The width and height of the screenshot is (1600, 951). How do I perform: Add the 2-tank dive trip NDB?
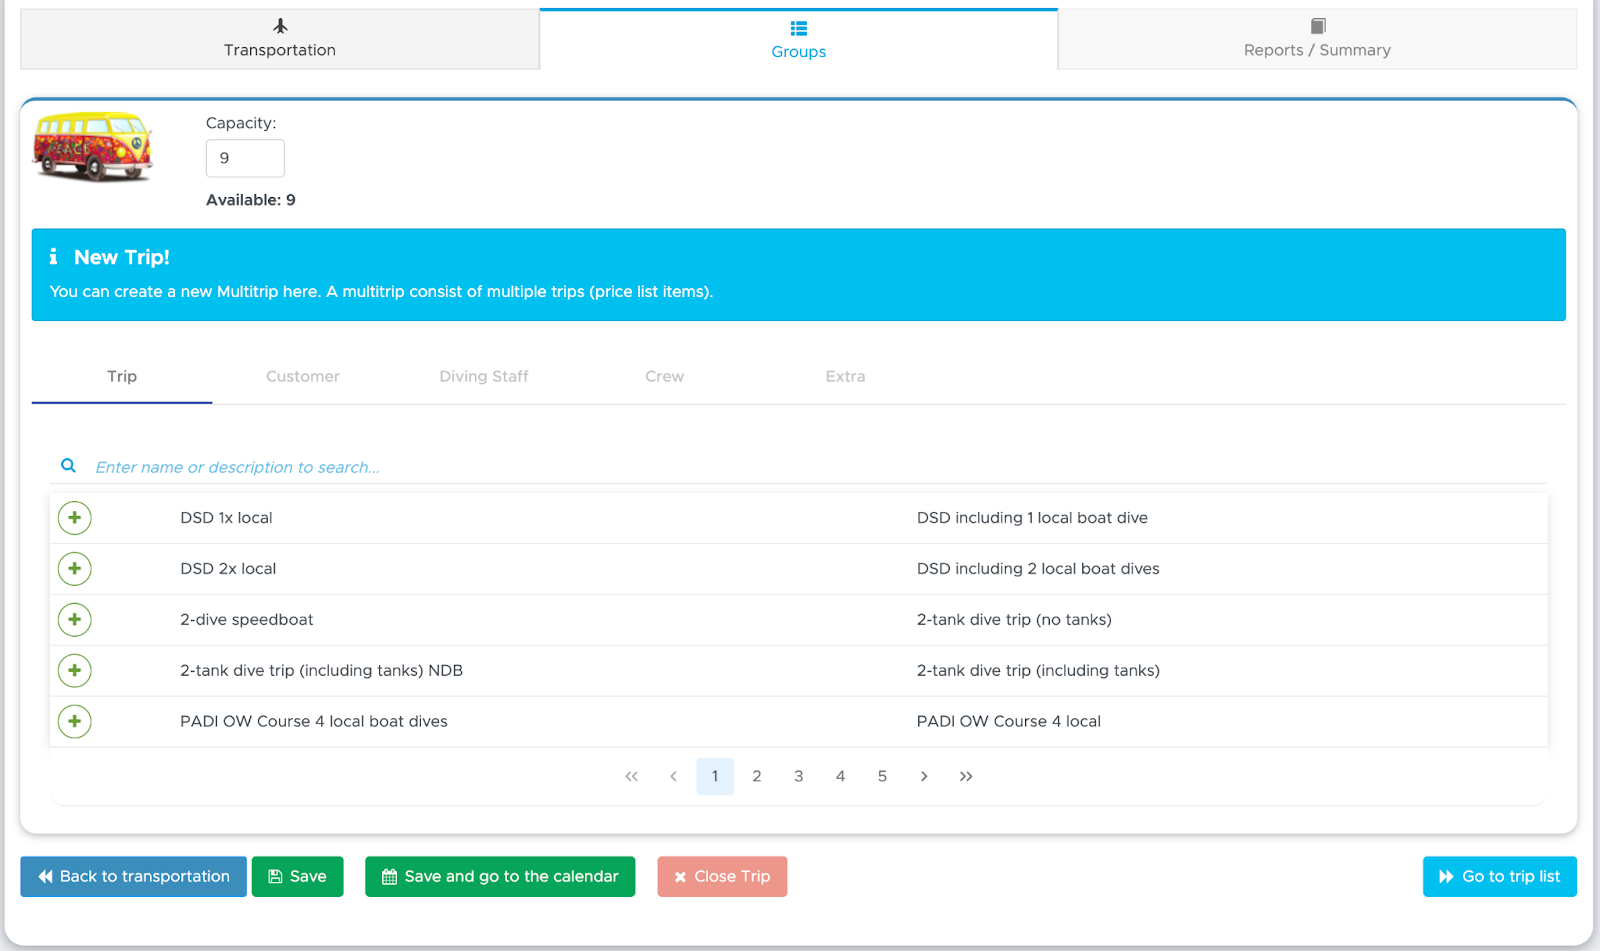75,671
